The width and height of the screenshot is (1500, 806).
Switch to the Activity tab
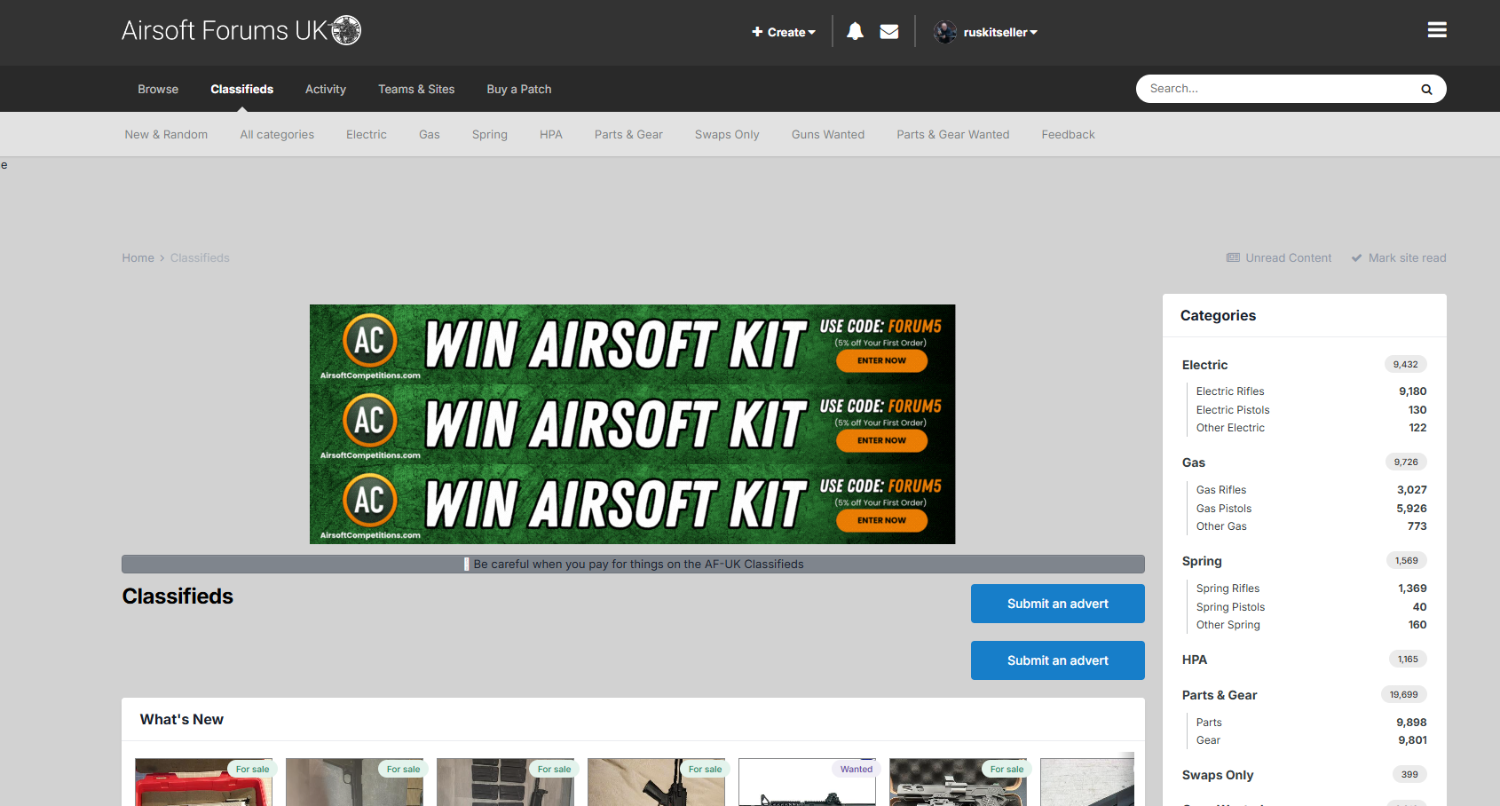(x=325, y=89)
